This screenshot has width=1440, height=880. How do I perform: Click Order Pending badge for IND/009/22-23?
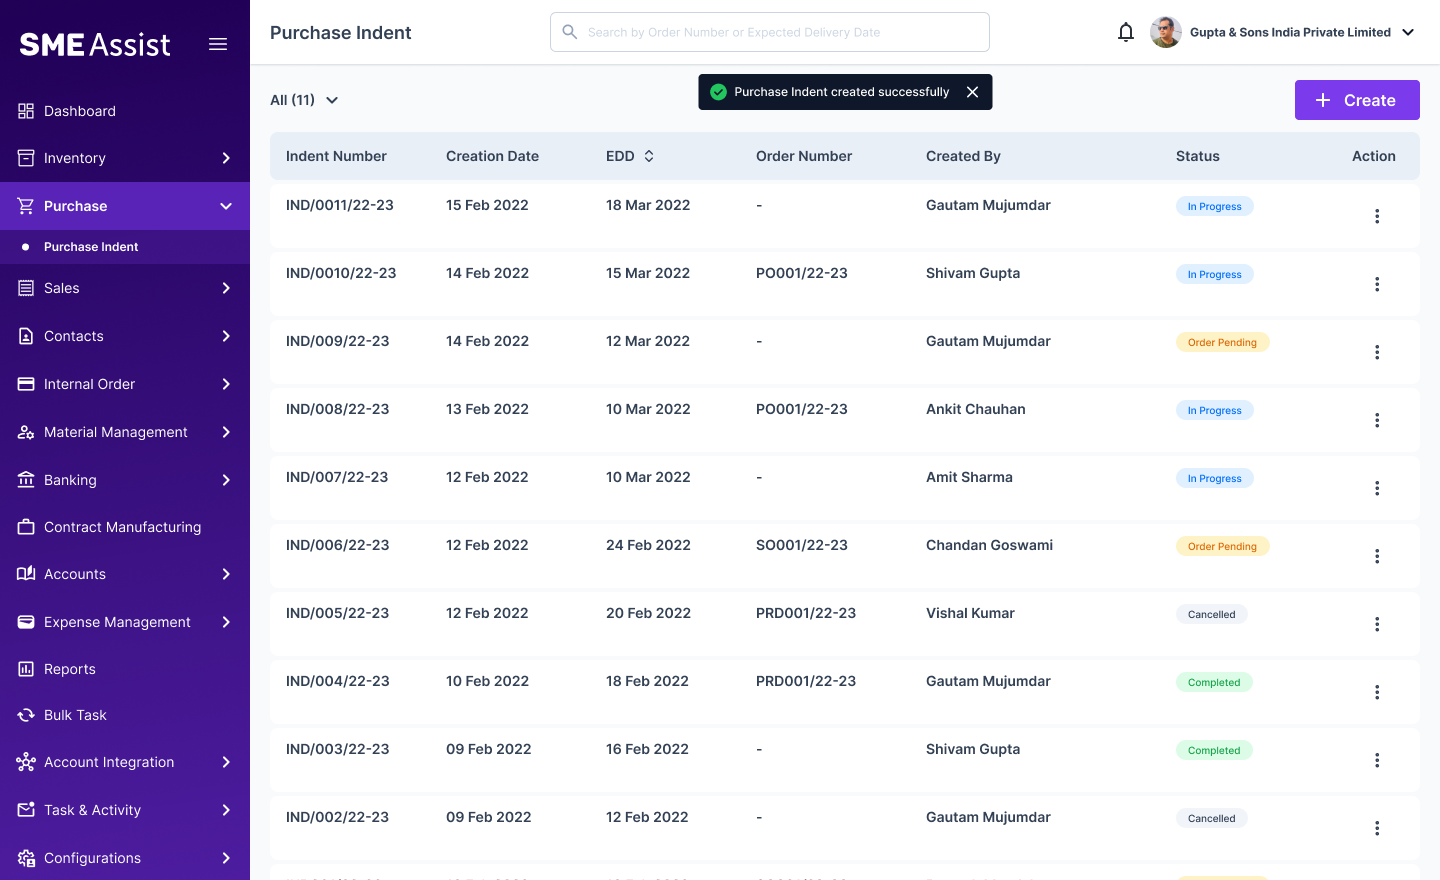pyautogui.click(x=1222, y=342)
